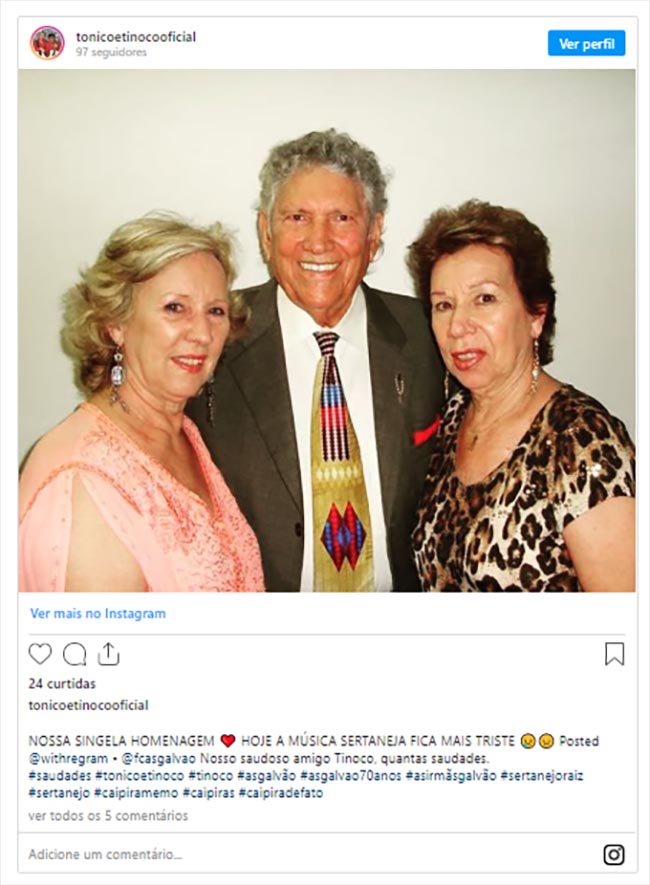Viewport: 650px width, 885px height.
Task: Click the Ver perfil button
Action: click(x=586, y=43)
